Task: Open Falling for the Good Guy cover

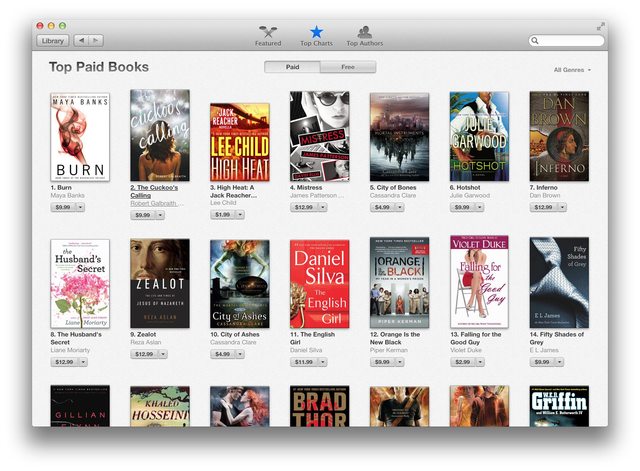Action: 479,282
